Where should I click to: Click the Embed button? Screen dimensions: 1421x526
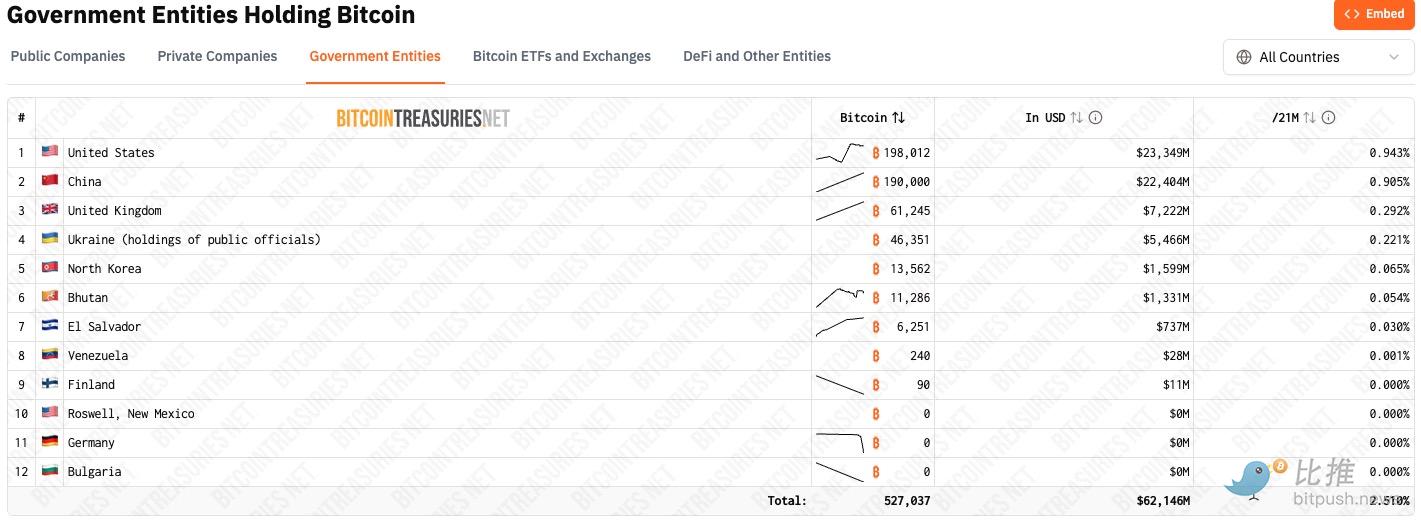1374,14
